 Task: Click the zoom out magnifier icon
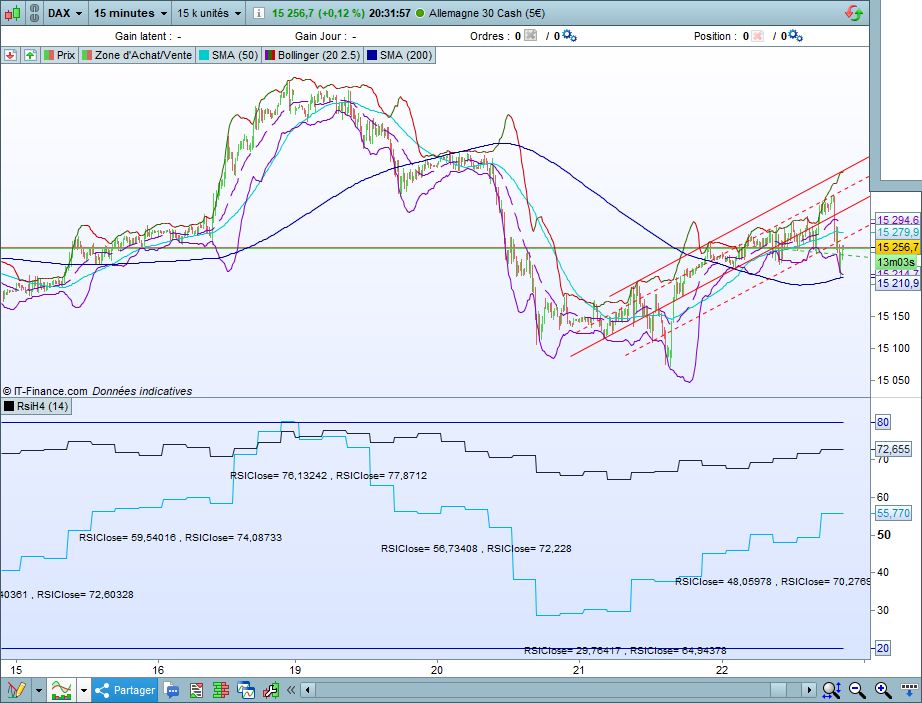click(x=858, y=690)
